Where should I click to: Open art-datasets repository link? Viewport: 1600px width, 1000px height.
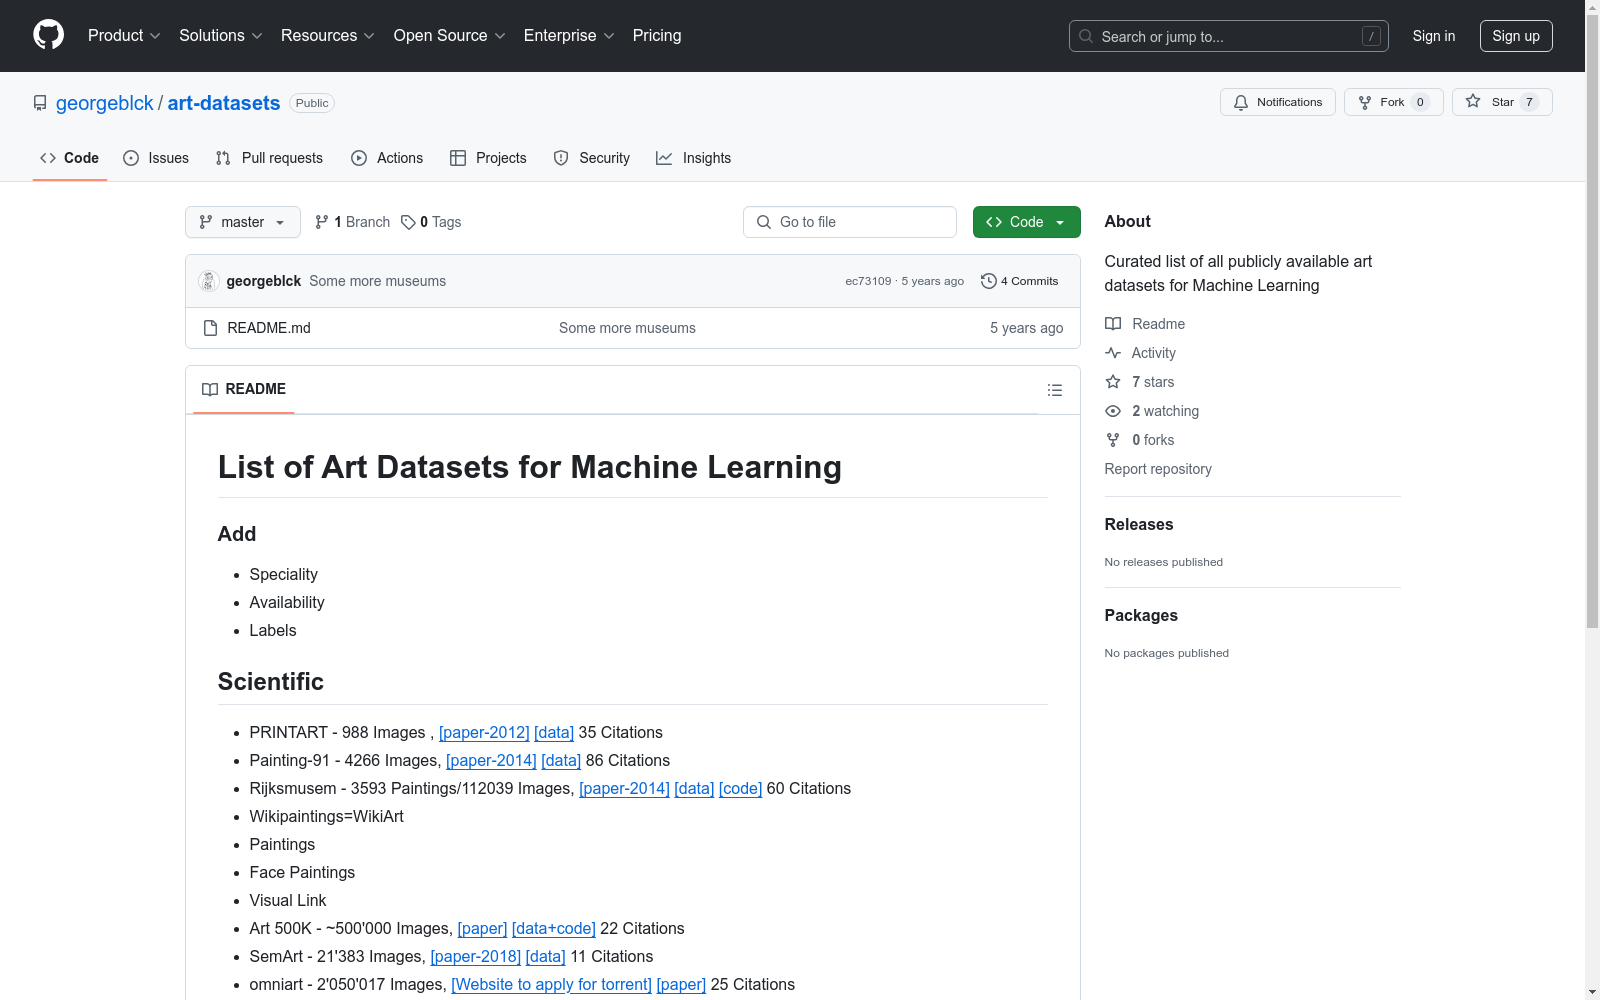[x=224, y=103]
